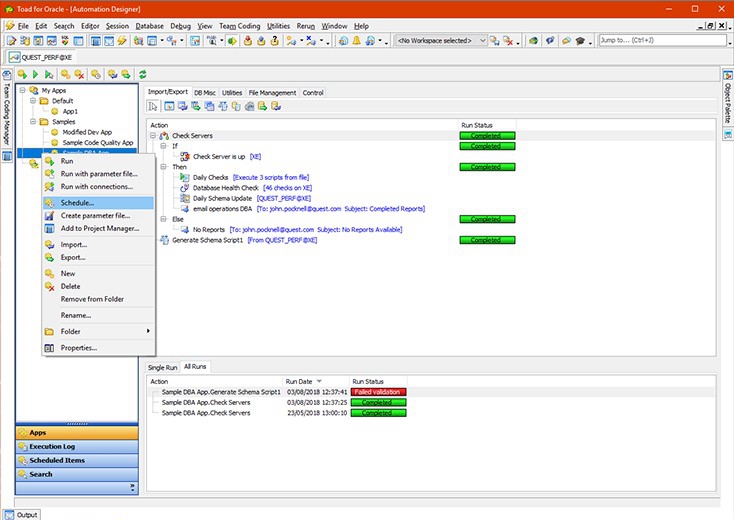Choose Rename... in context menu
Image resolution: width=734 pixels, height=520 pixels.
click(x=98, y=315)
